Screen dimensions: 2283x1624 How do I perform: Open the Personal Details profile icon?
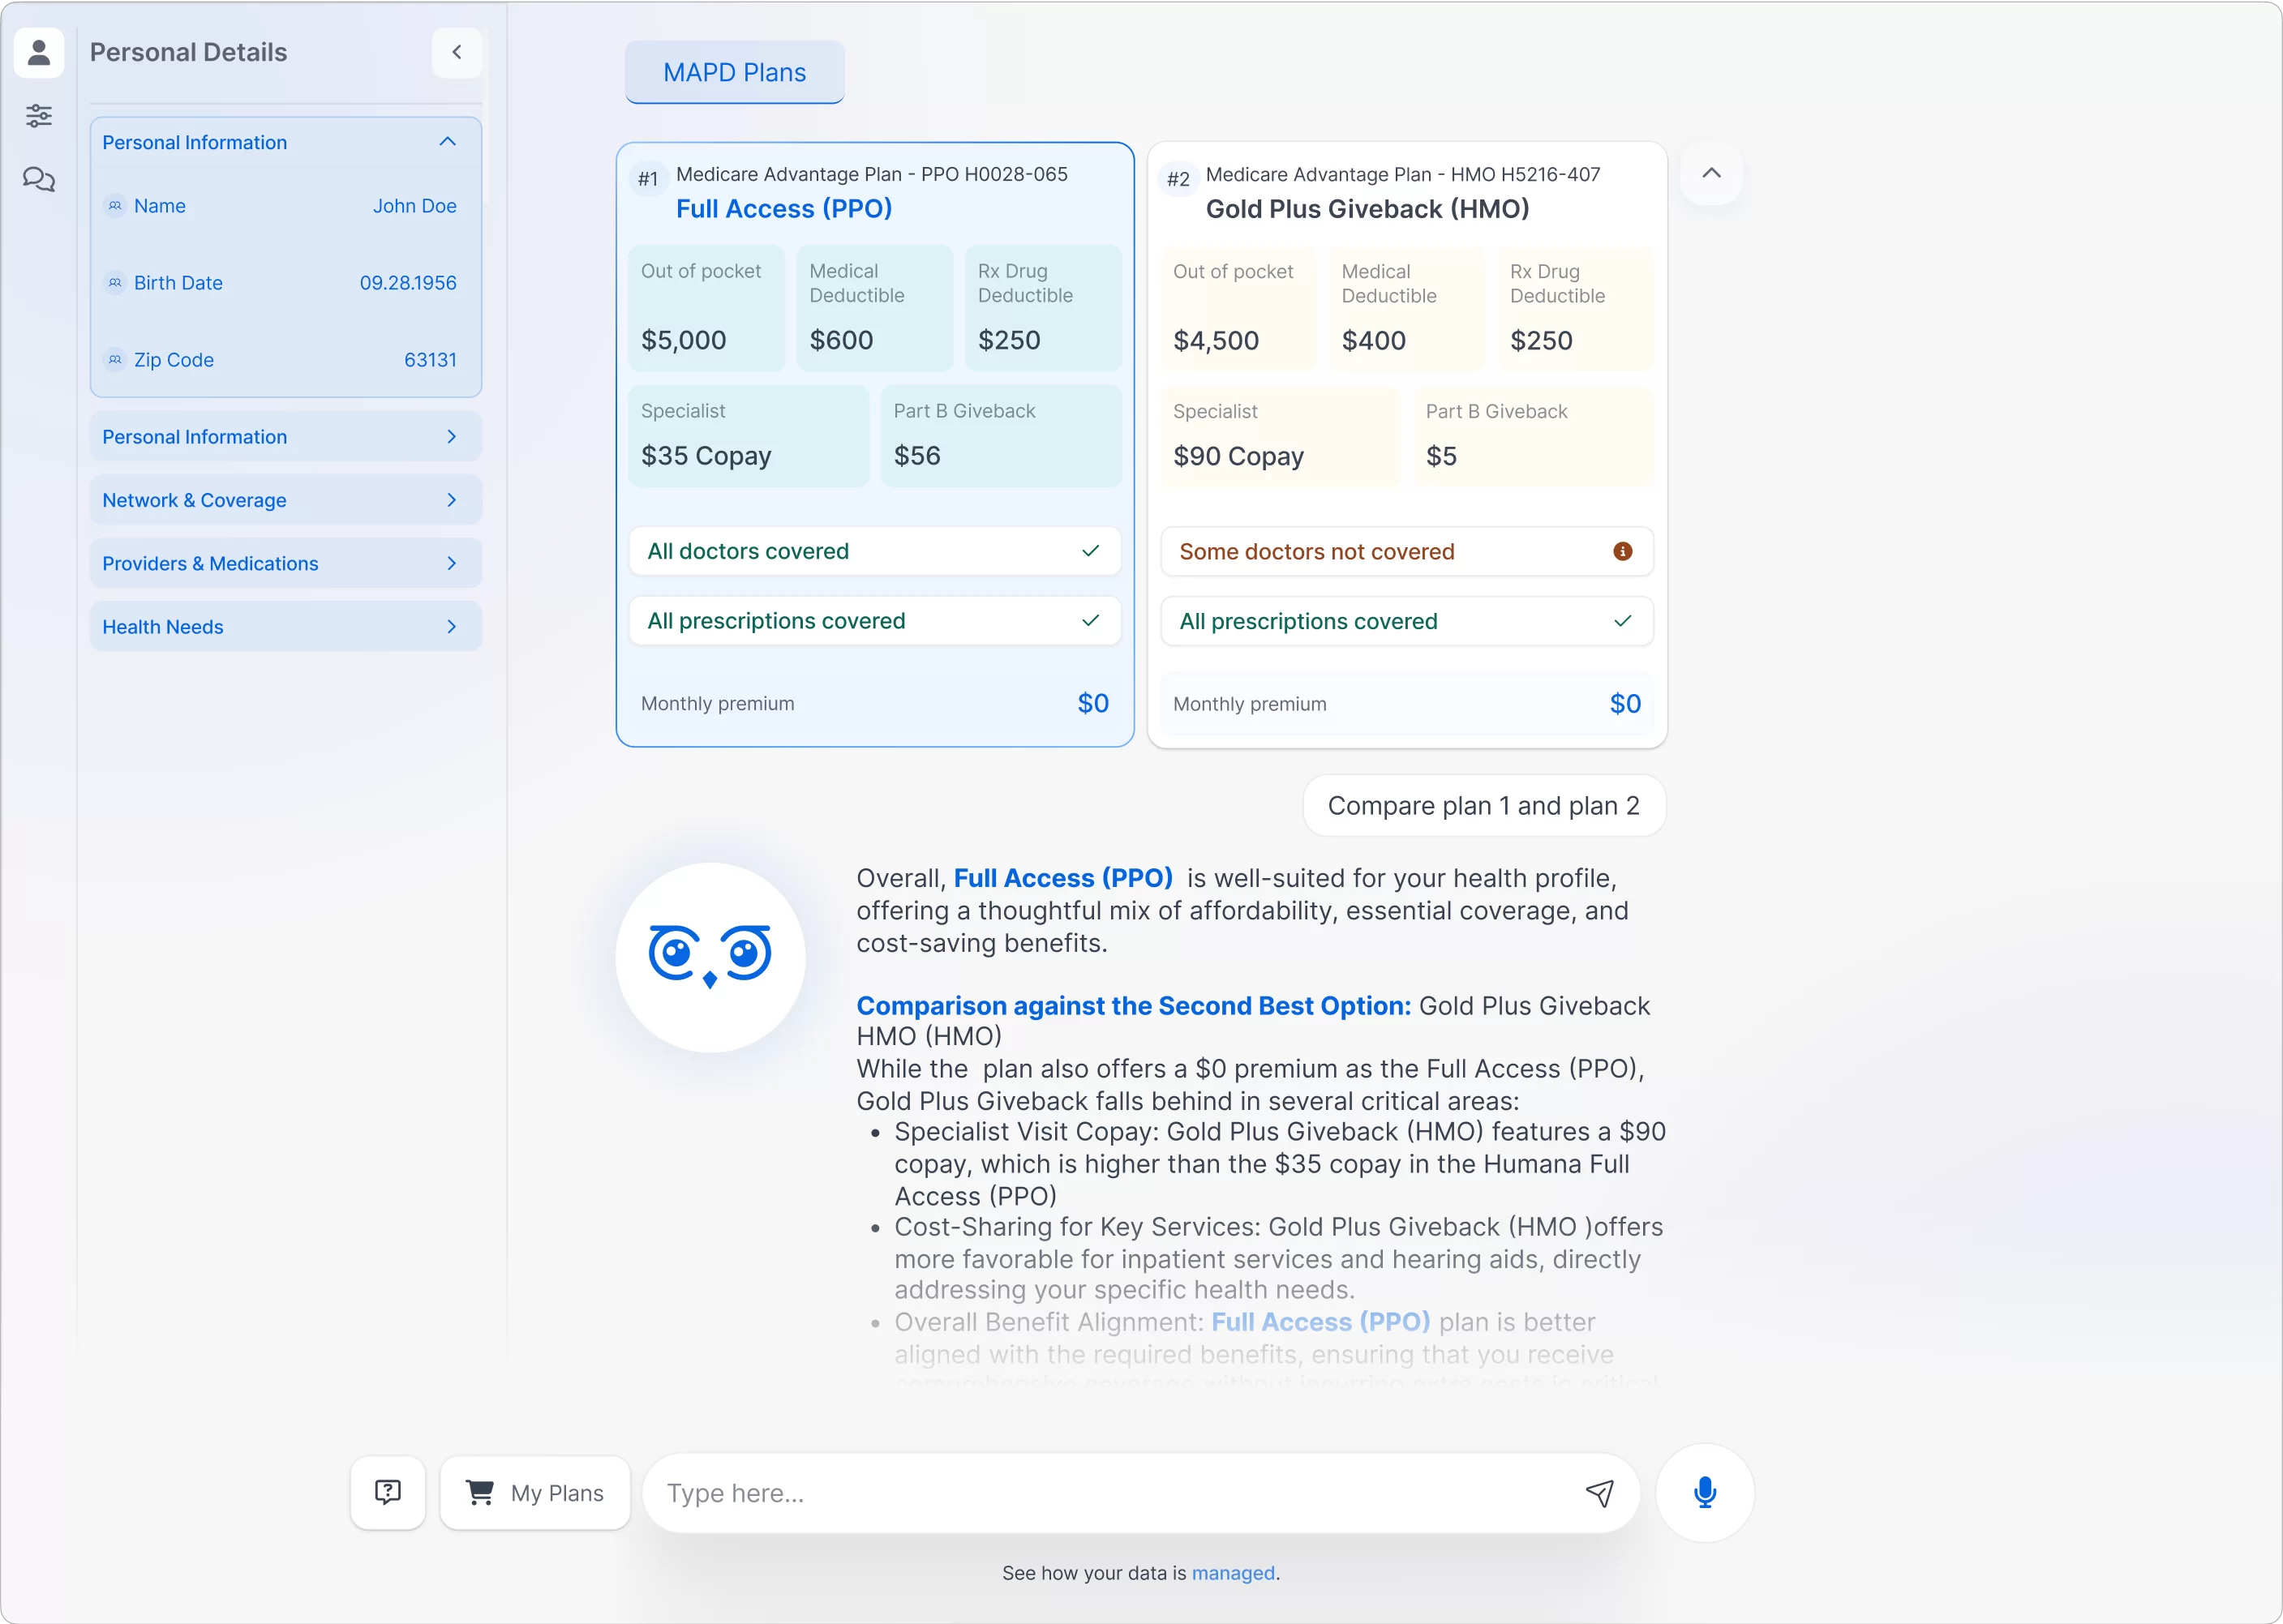(40, 52)
